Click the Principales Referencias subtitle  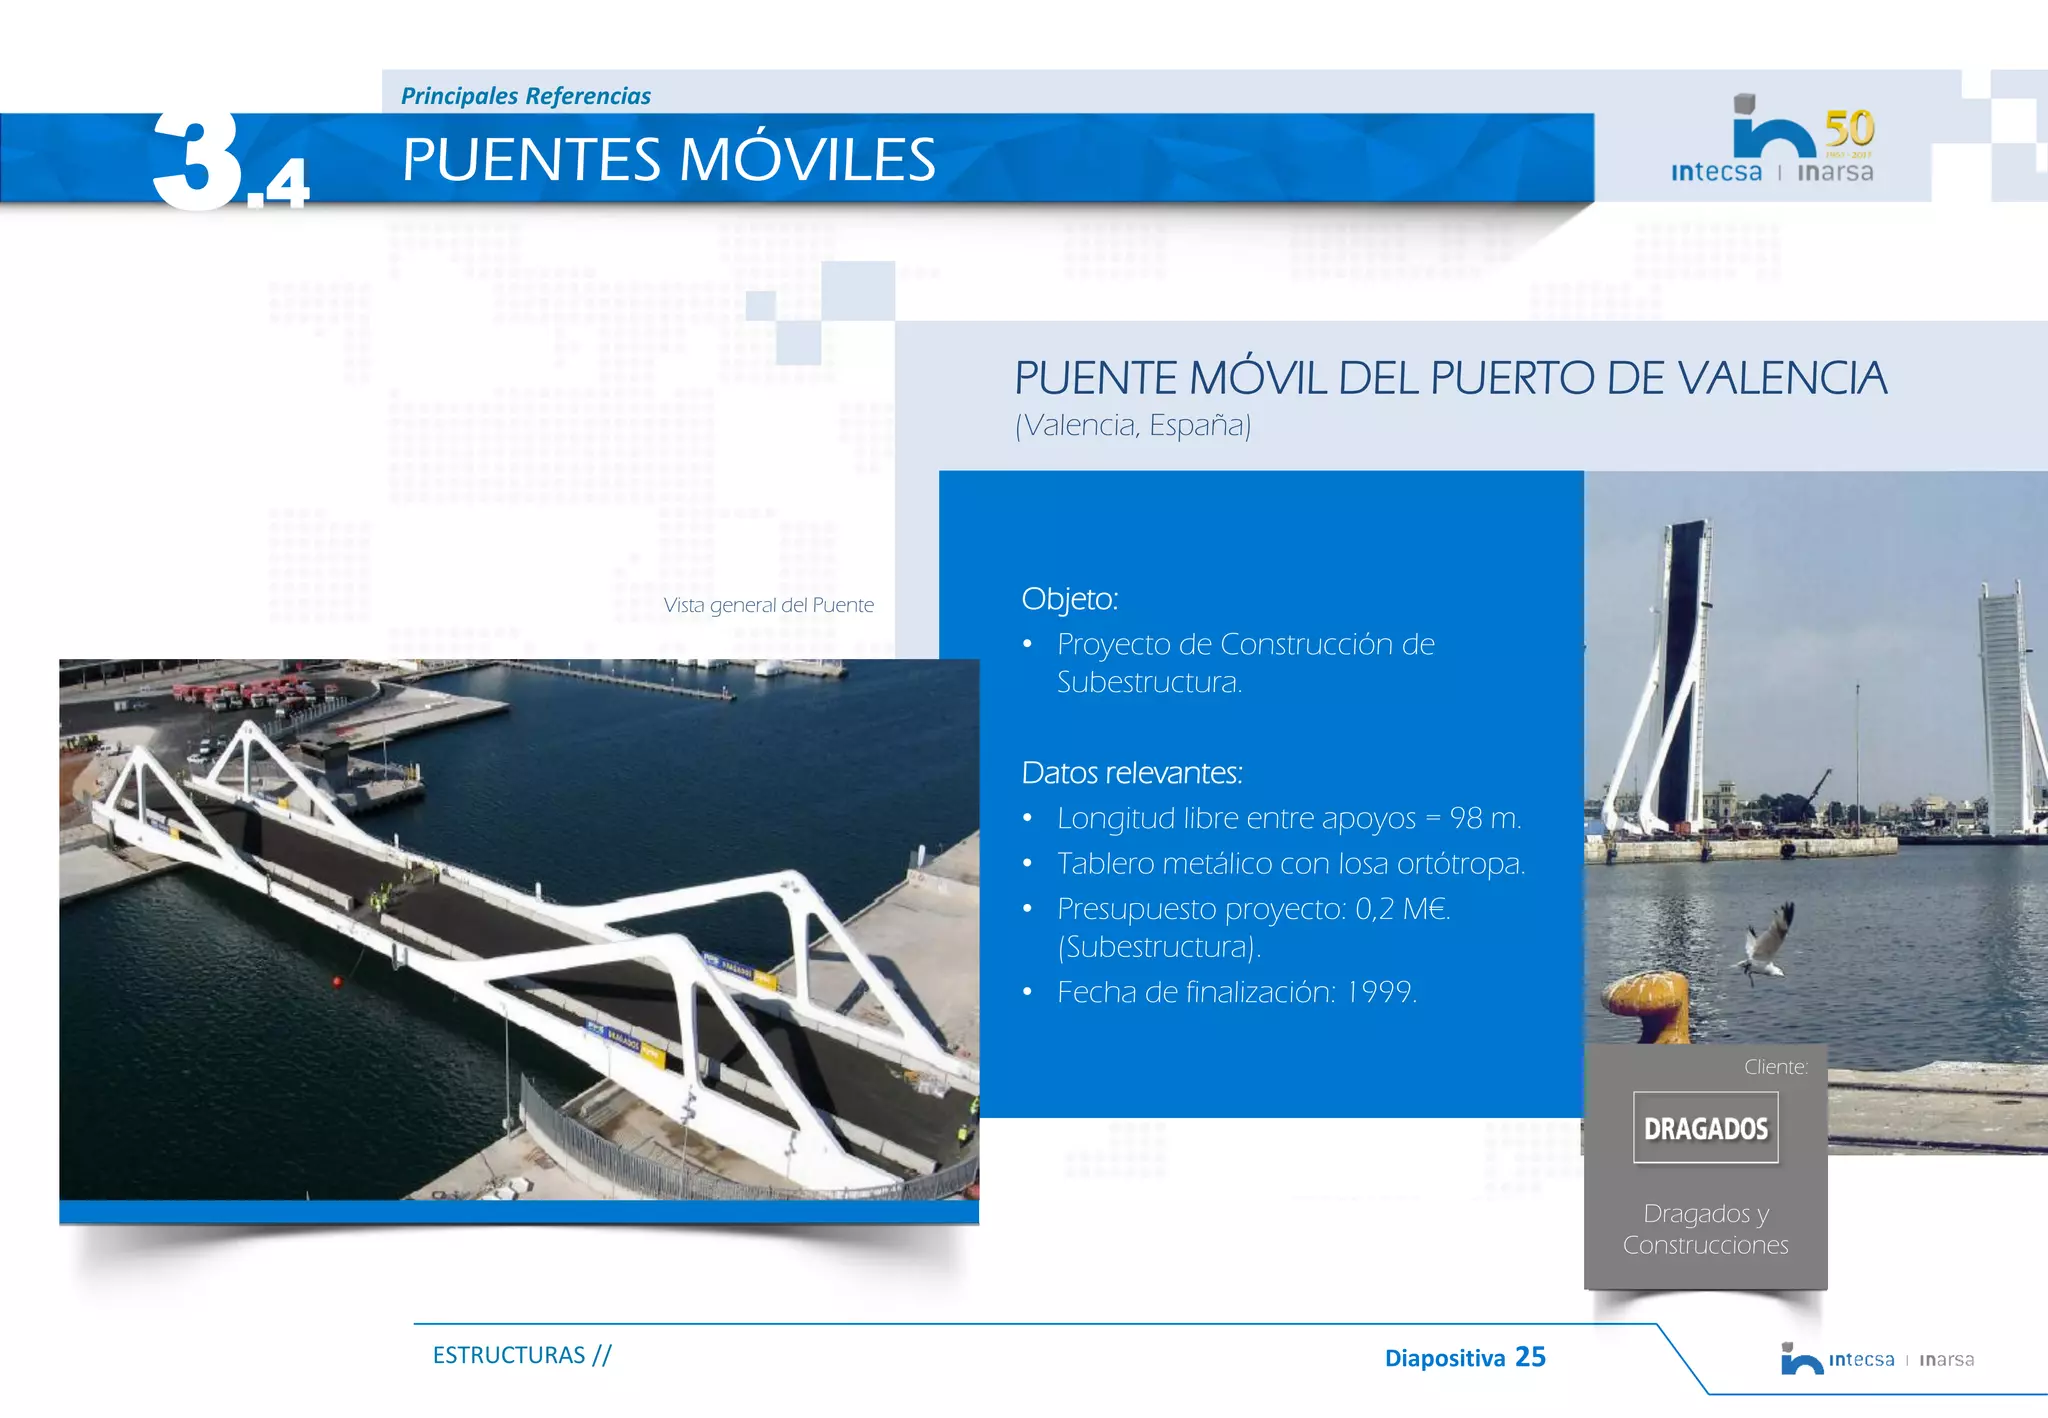pyautogui.click(x=525, y=96)
